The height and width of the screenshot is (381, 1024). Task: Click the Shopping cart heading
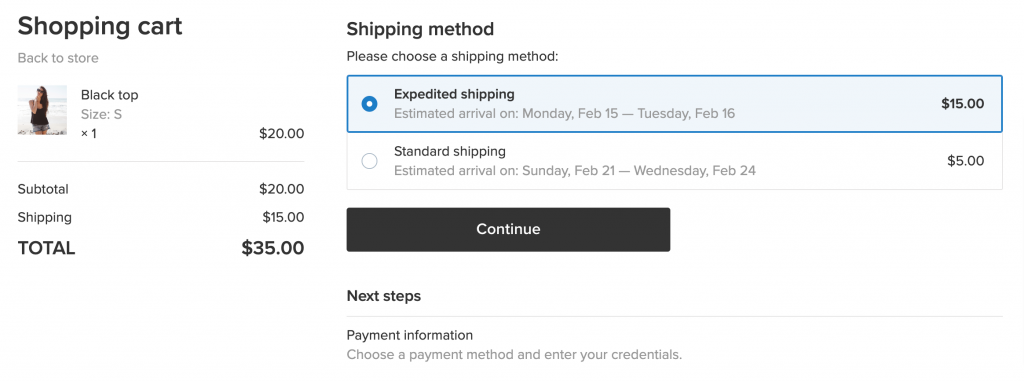(100, 26)
